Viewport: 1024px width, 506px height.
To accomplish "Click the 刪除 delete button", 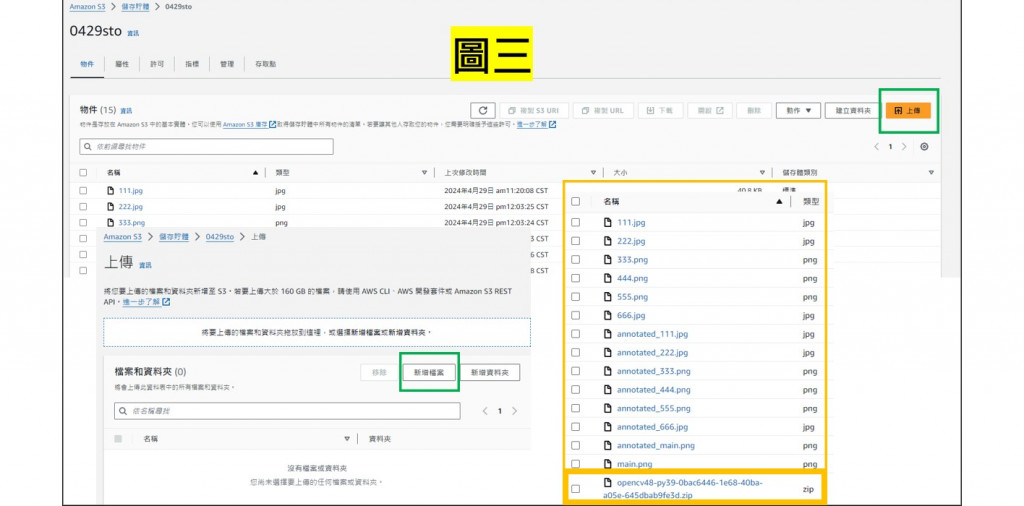I will pyautogui.click(x=754, y=110).
